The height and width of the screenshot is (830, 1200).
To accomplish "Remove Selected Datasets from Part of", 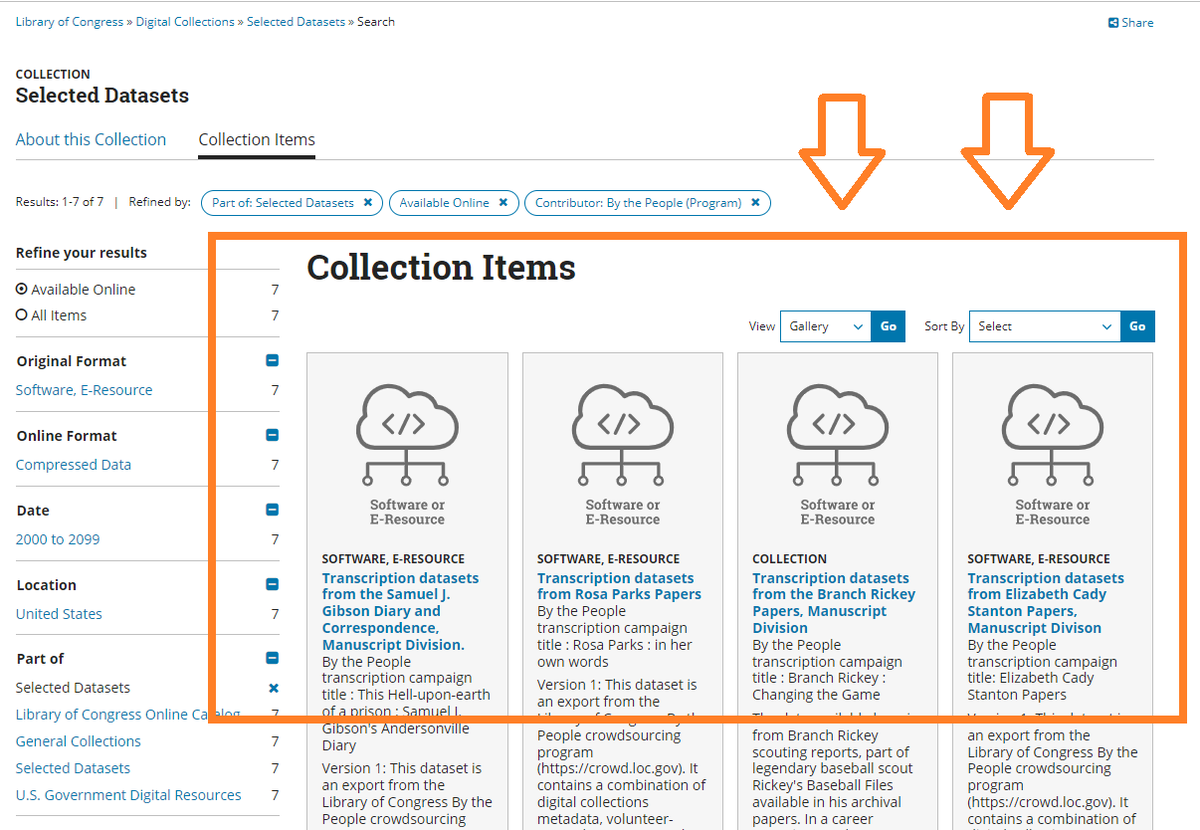I will [x=273, y=688].
